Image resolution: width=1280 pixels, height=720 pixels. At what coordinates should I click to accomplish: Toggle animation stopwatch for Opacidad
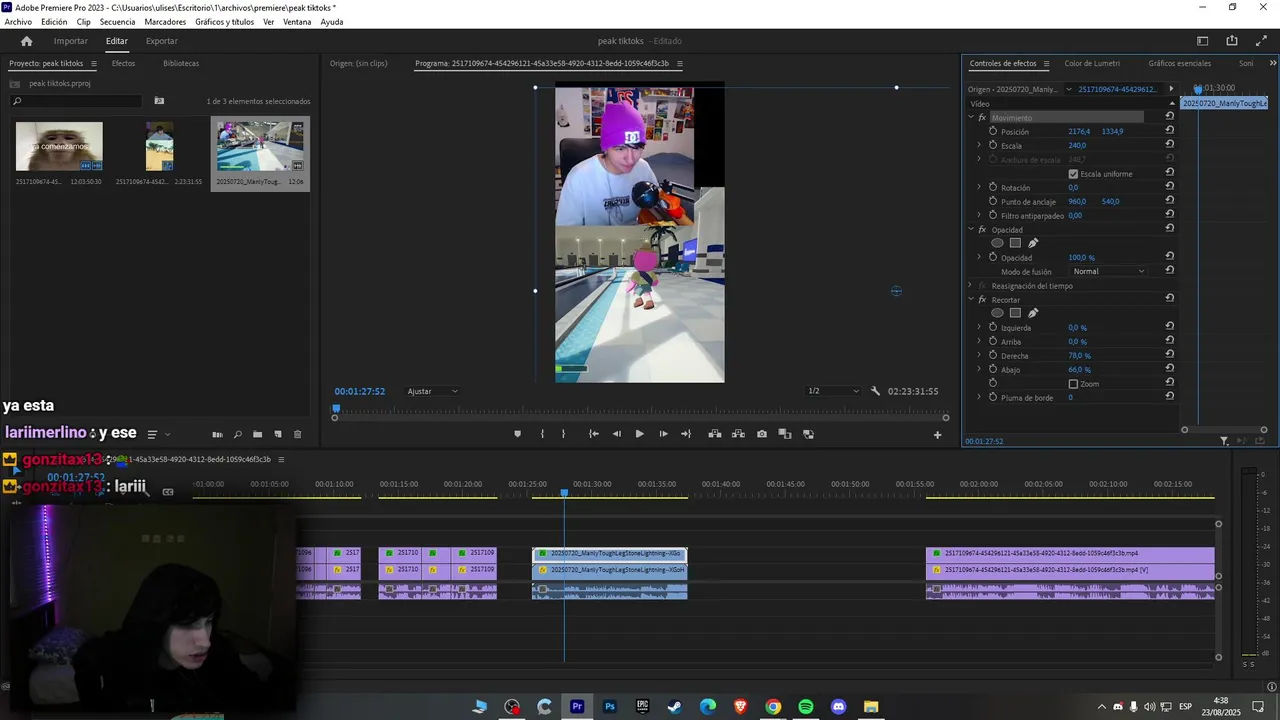[x=993, y=257]
